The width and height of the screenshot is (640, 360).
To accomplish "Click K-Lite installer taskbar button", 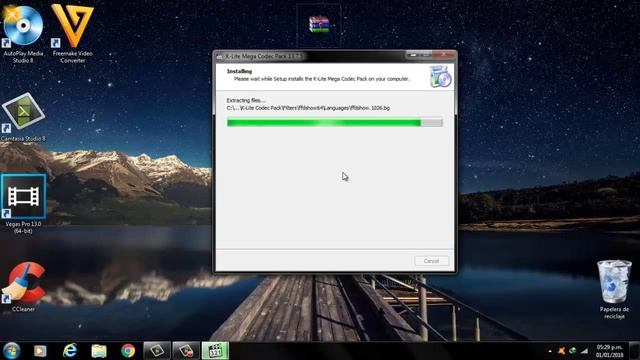I will [x=215, y=351].
